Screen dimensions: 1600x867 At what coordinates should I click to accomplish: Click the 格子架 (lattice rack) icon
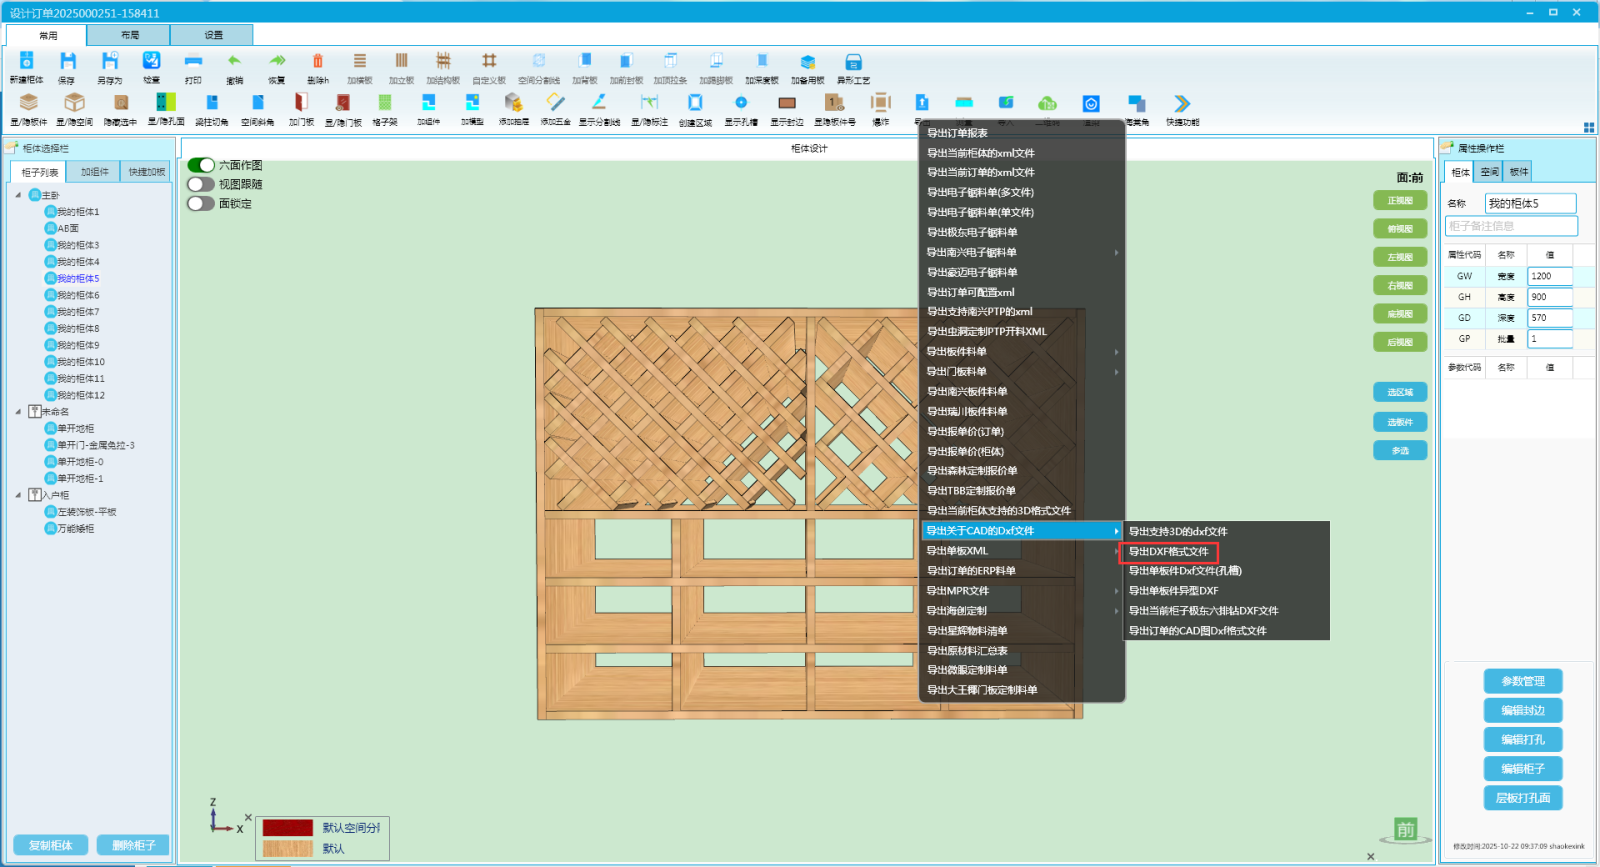[x=385, y=103]
